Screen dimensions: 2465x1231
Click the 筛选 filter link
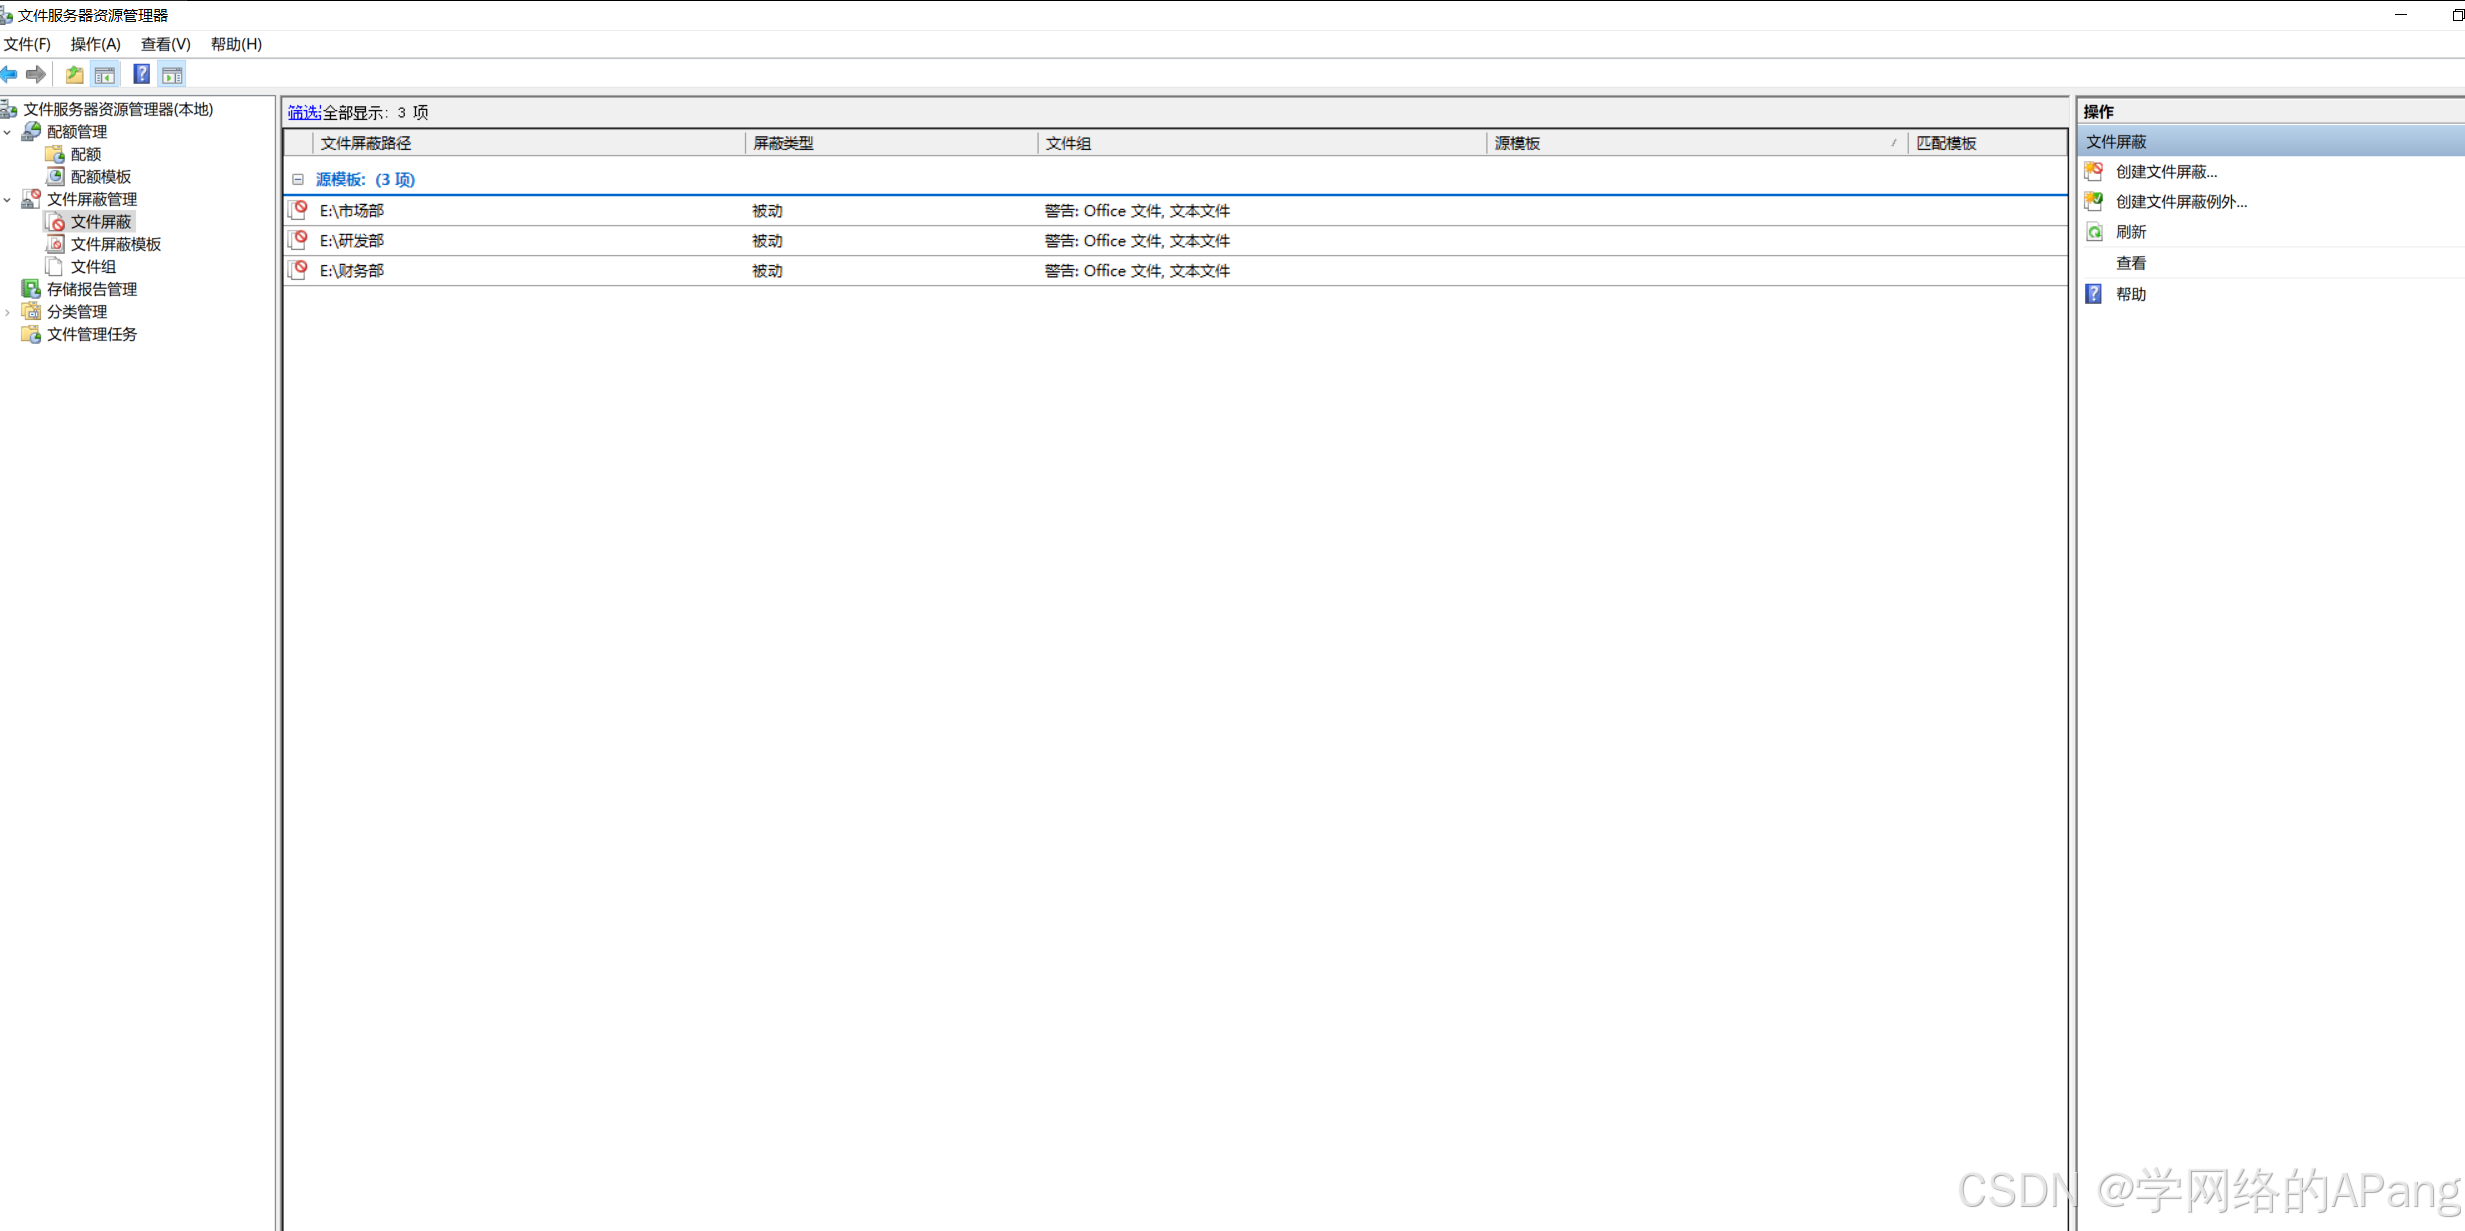303,112
